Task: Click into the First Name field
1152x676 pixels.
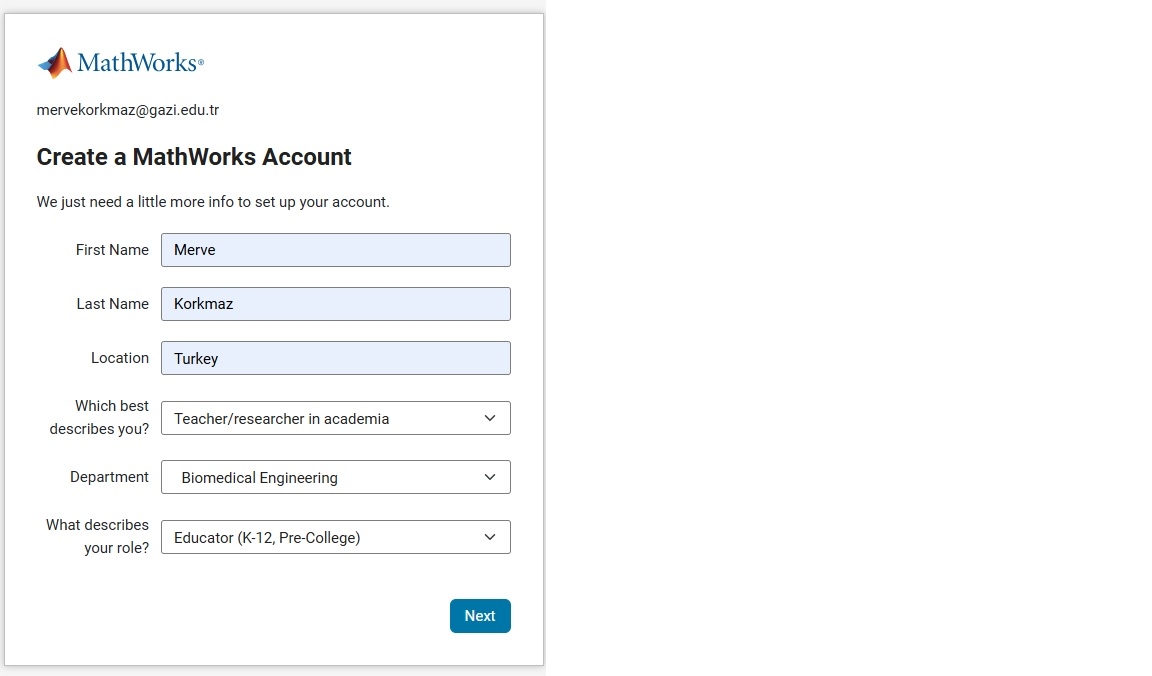Action: (x=336, y=250)
